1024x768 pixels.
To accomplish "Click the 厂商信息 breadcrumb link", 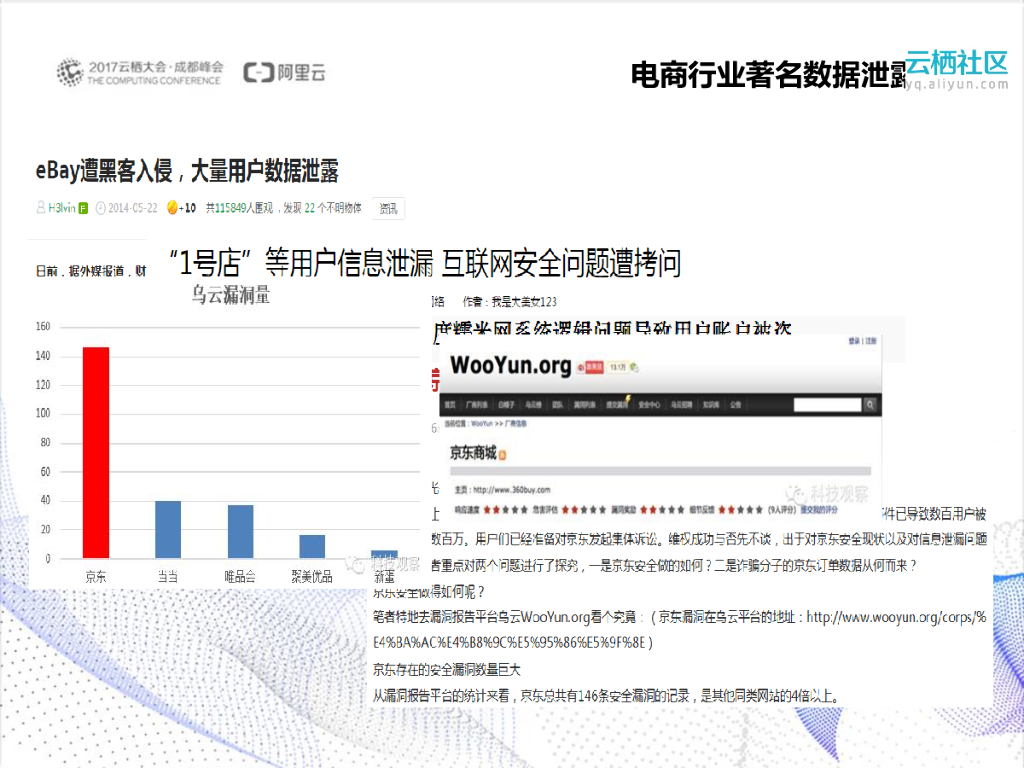I will 517,424.
